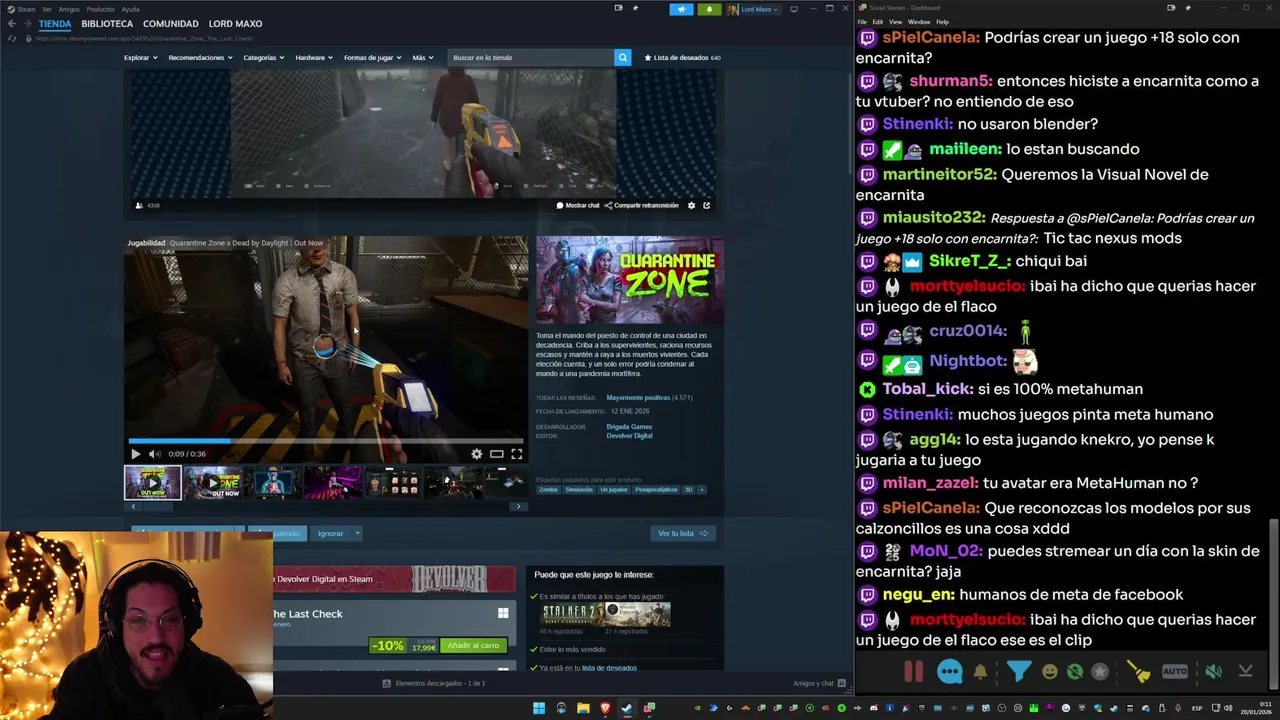Click the Steam forward navigation arrow
This screenshot has height=720, width=1280.
click(x=26, y=23)
